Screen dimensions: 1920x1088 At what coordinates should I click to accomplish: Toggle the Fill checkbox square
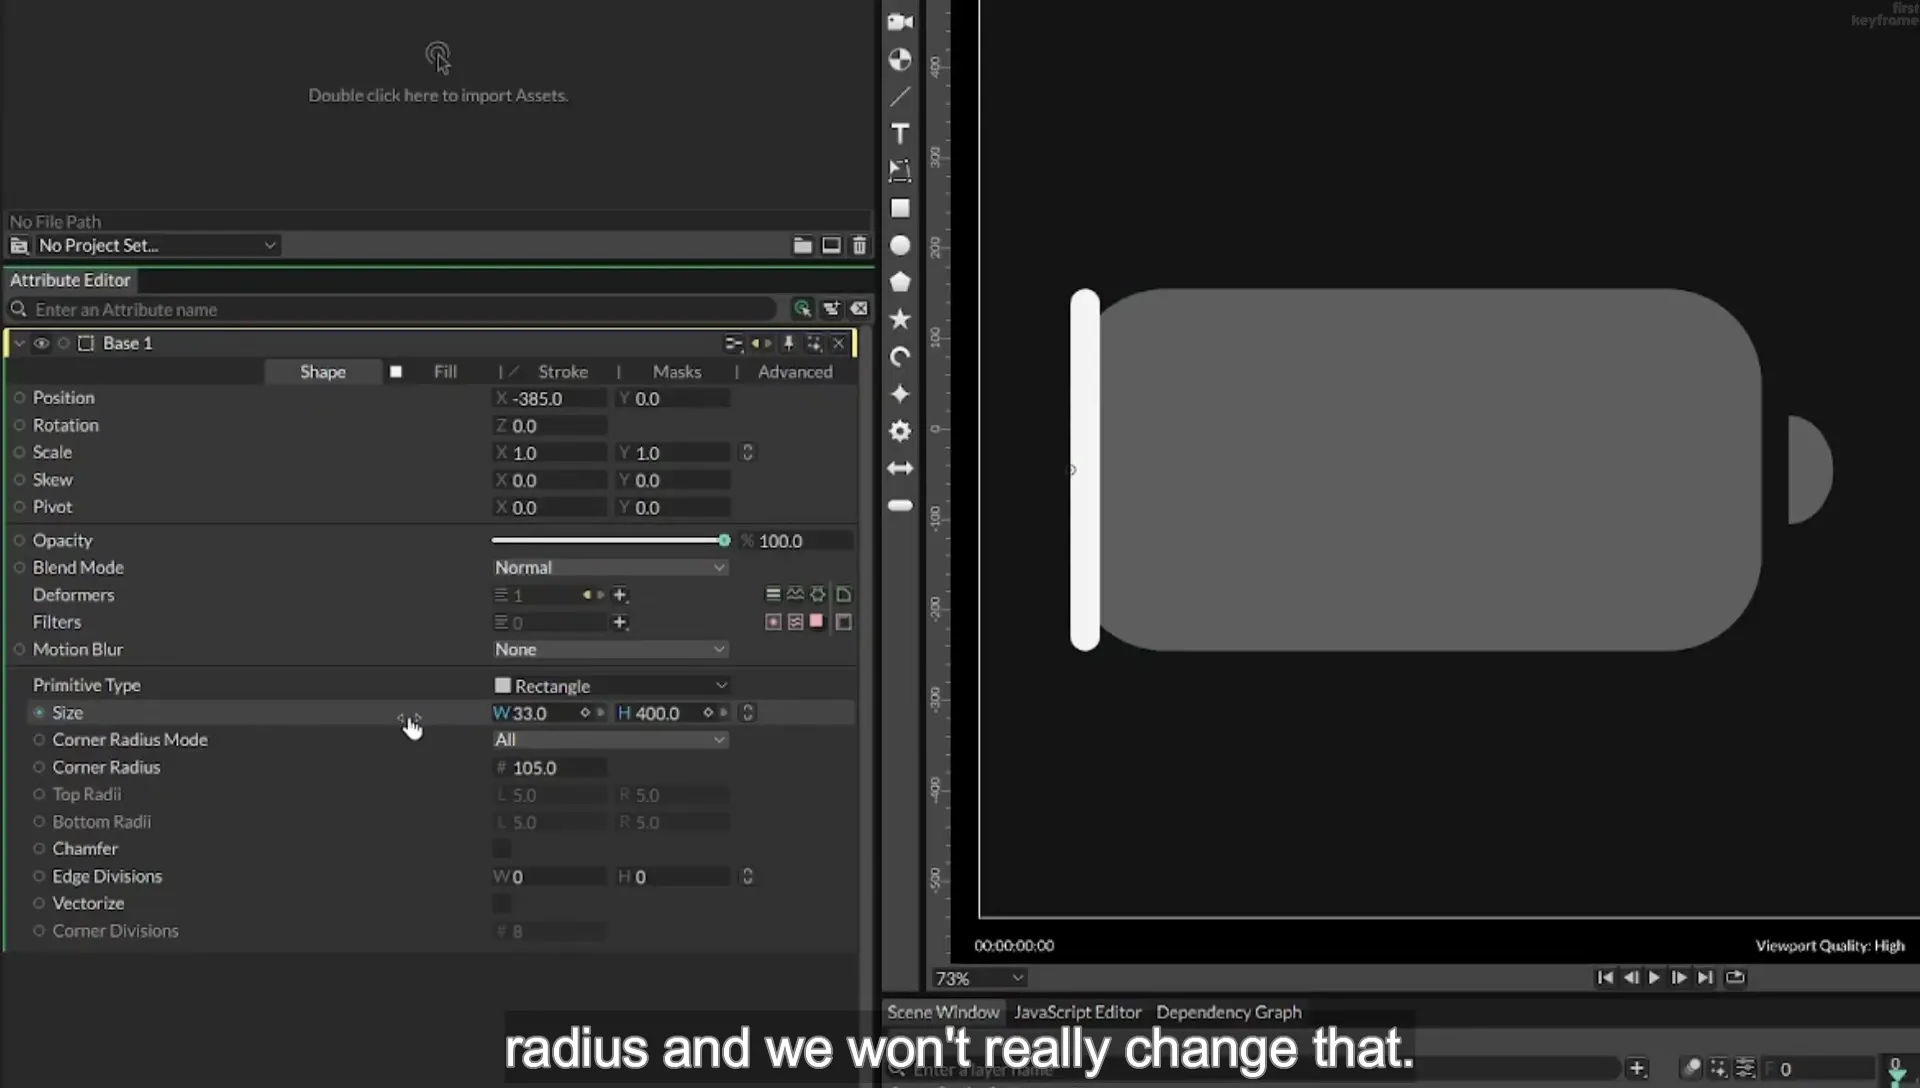coord(396,372)
